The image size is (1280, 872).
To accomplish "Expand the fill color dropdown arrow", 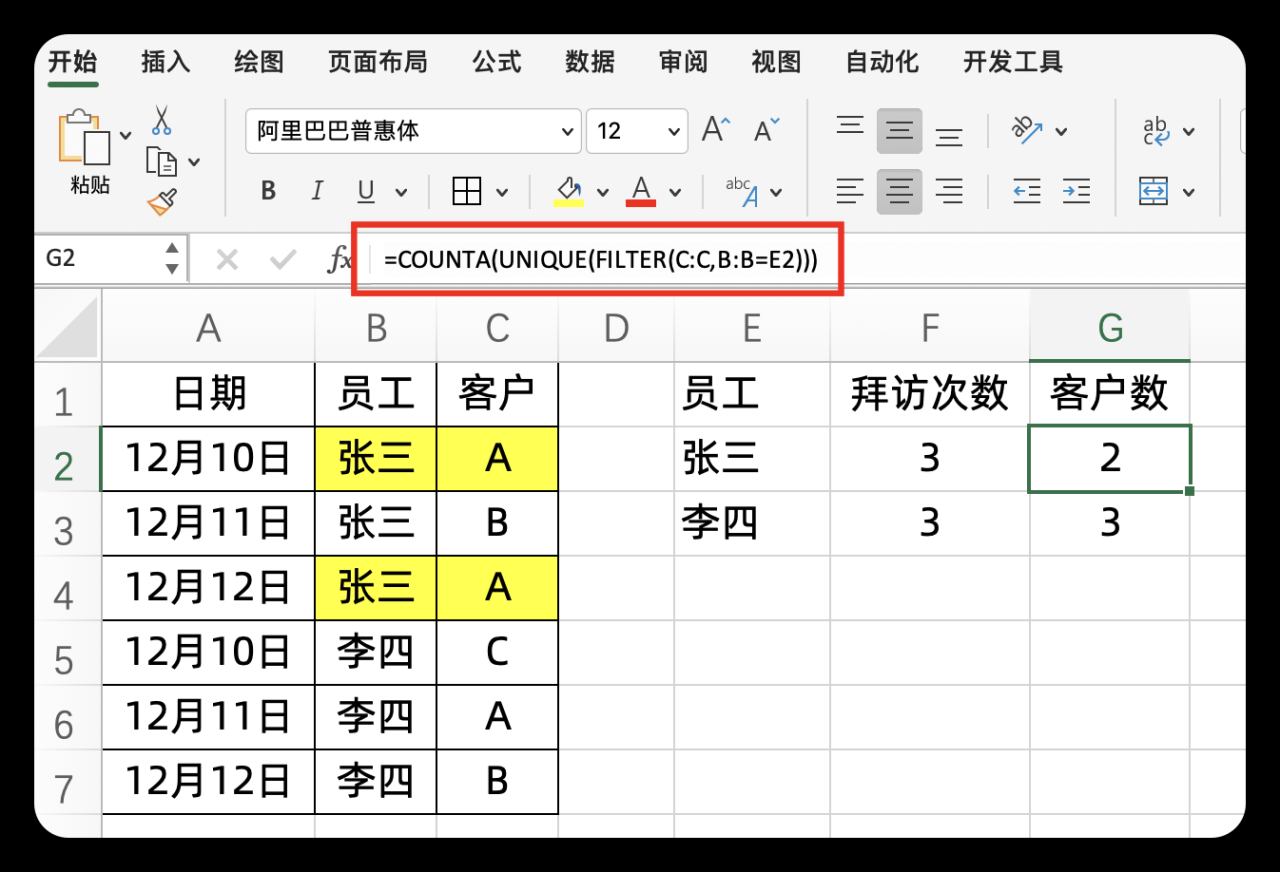I will click(x=603, y=192).
